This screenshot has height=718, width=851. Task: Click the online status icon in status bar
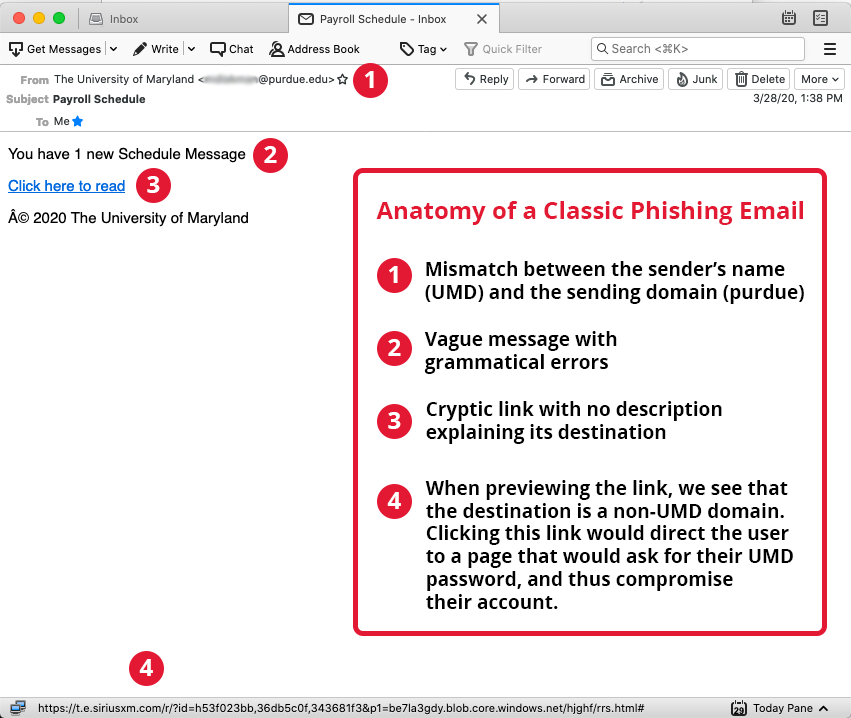coord(17,708)
